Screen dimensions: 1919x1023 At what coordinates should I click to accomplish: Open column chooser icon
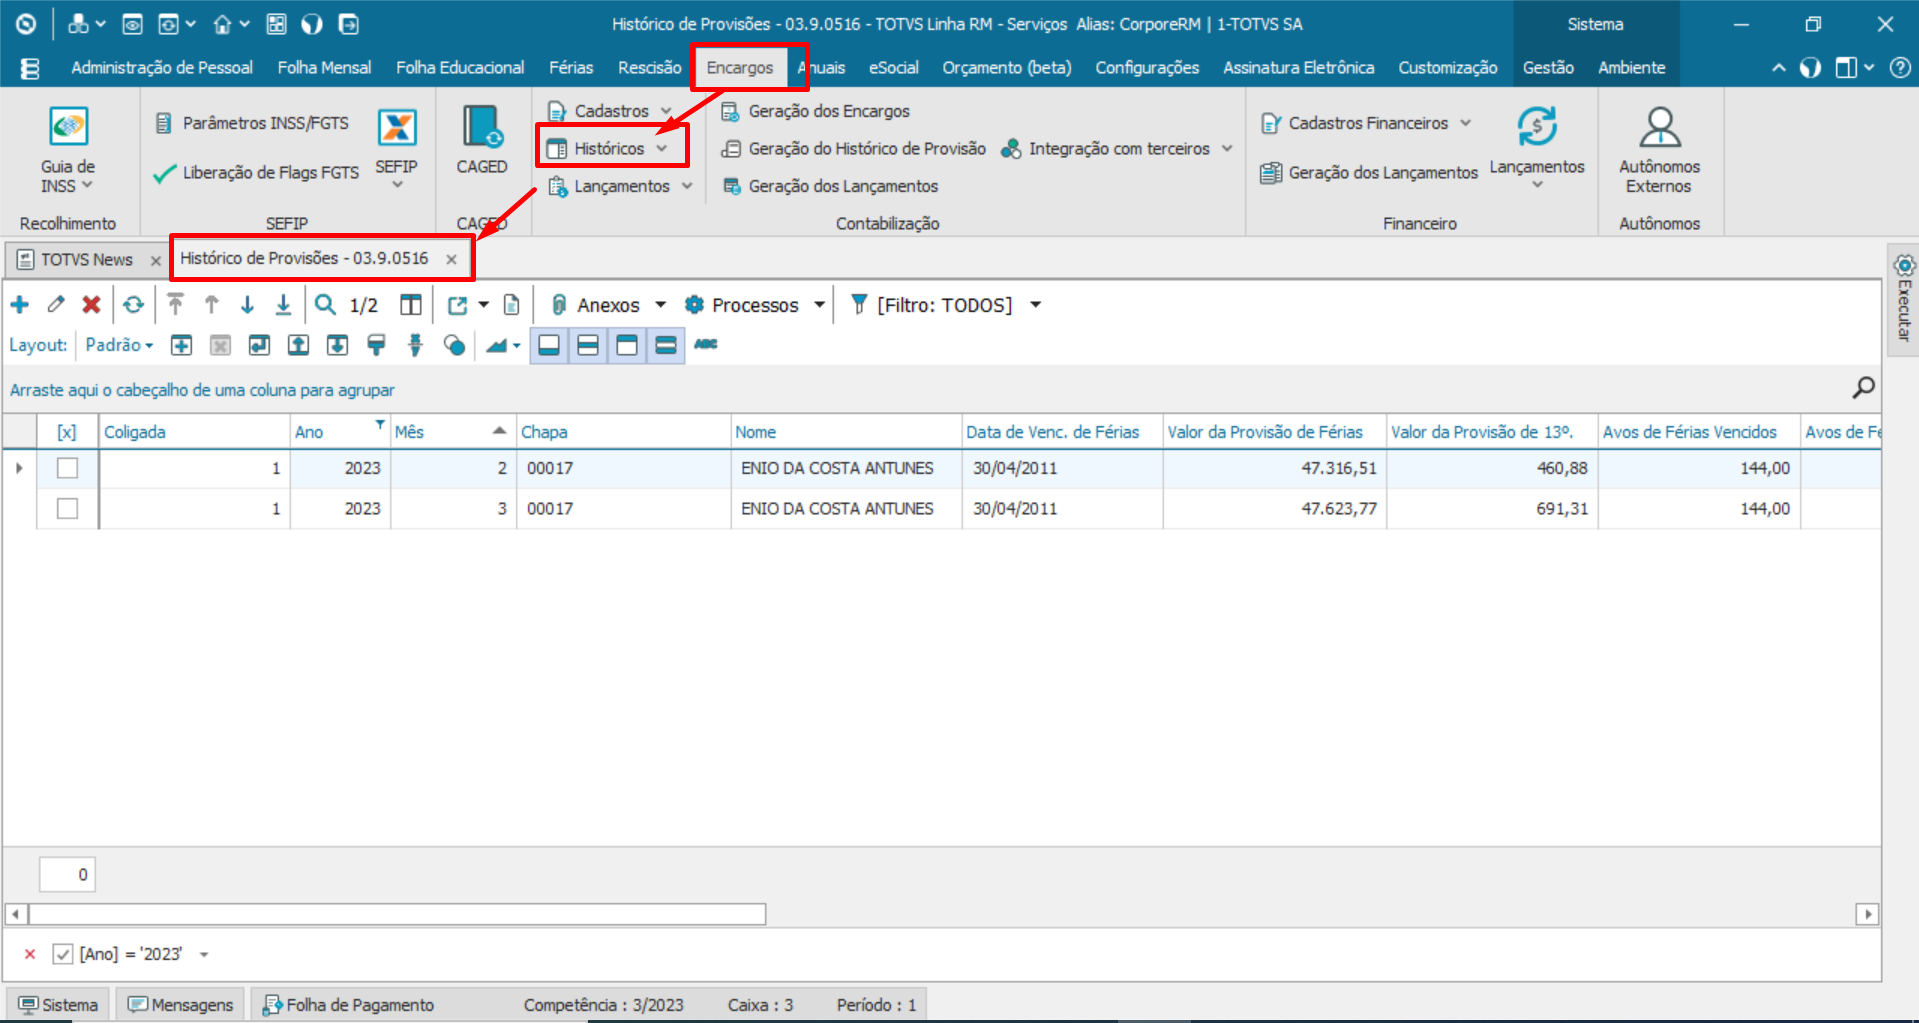[411, 305]
